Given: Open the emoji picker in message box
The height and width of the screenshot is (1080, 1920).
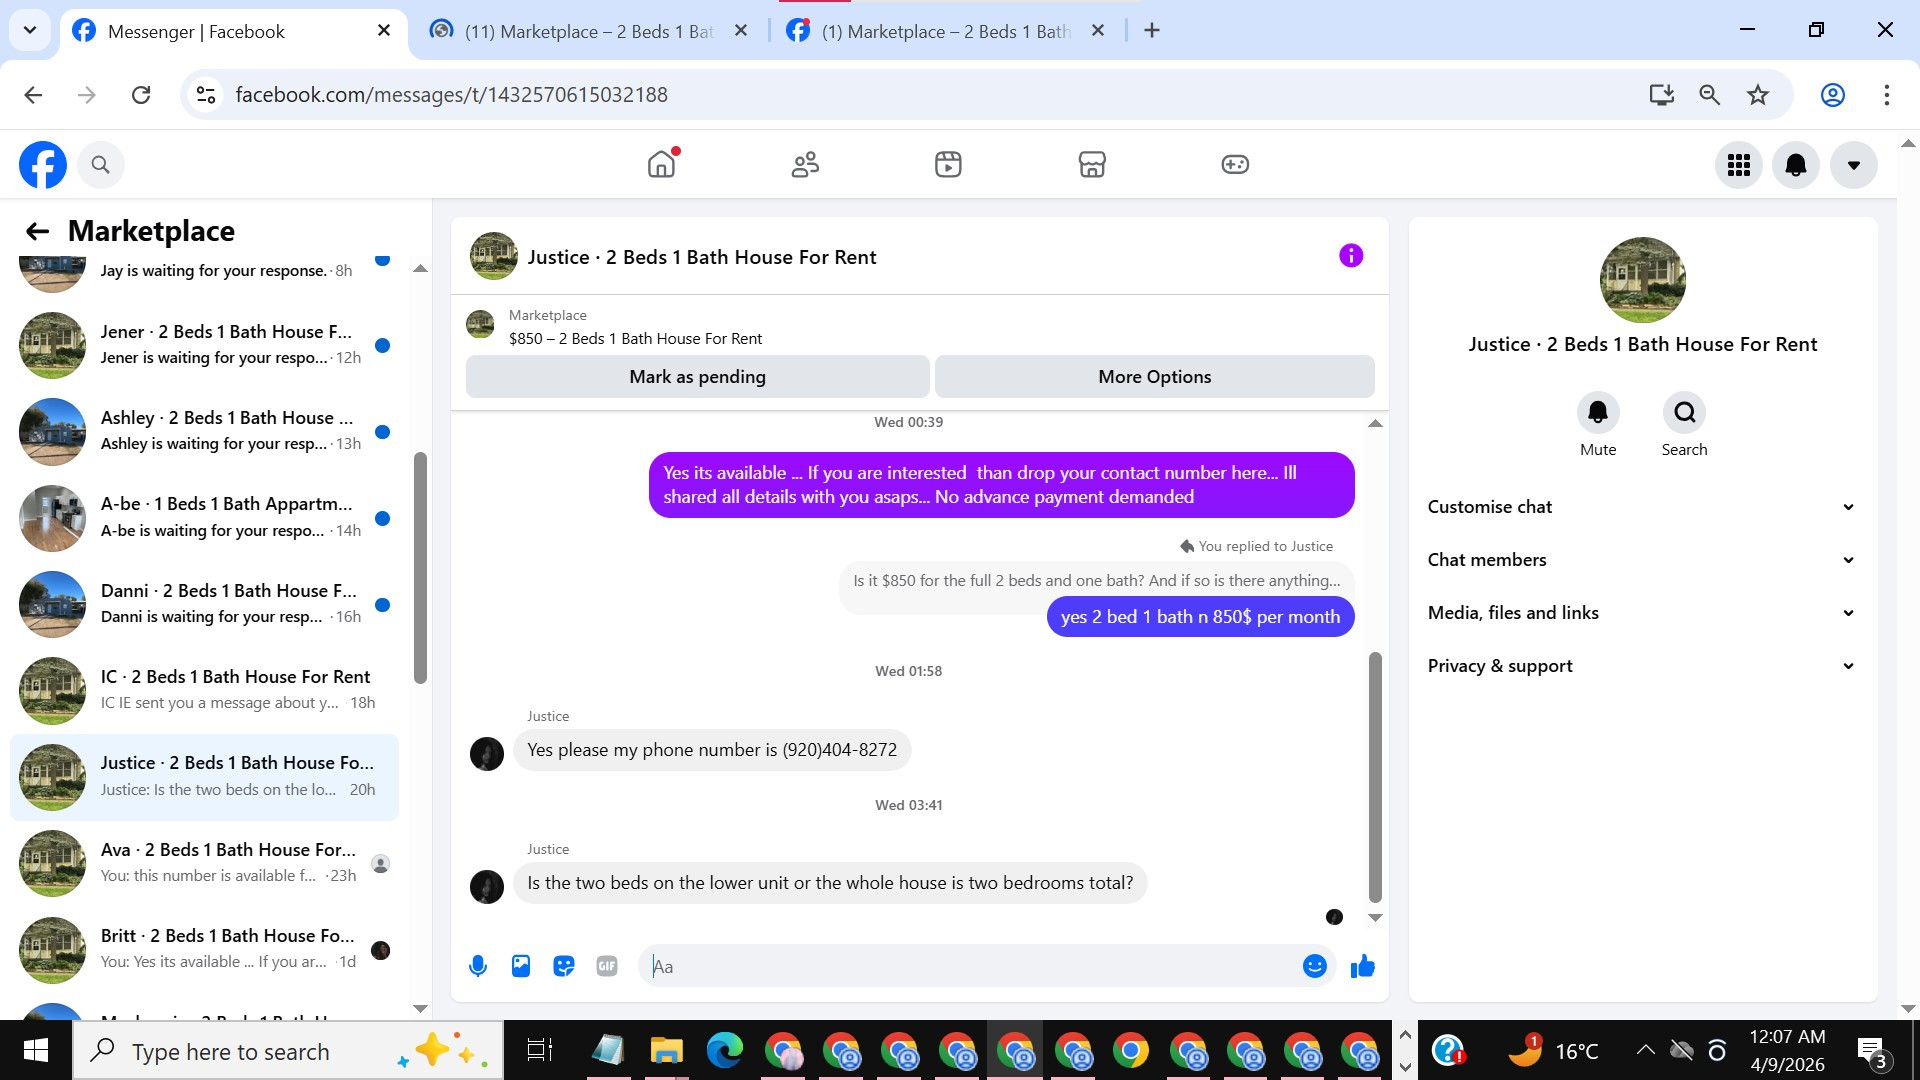Looking at the screenshot, I should point(1314,966).
